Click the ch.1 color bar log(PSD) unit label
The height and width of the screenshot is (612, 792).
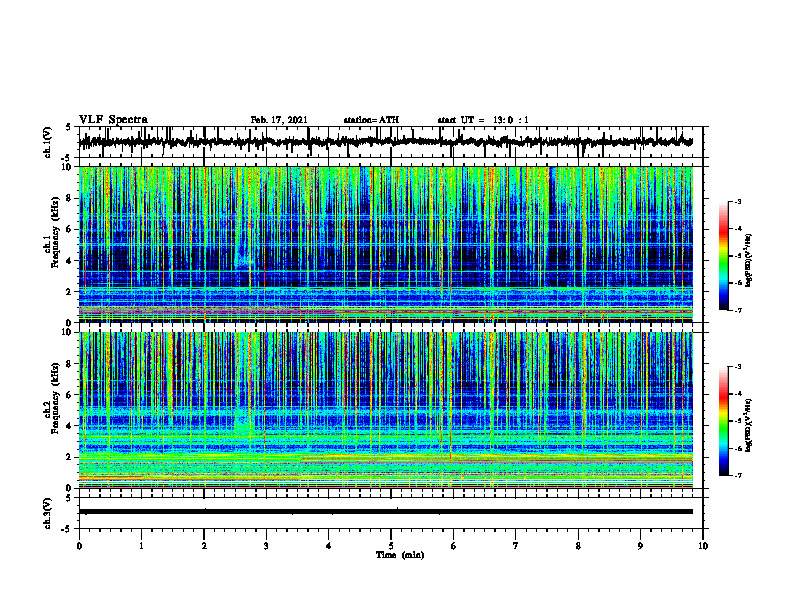749,260
